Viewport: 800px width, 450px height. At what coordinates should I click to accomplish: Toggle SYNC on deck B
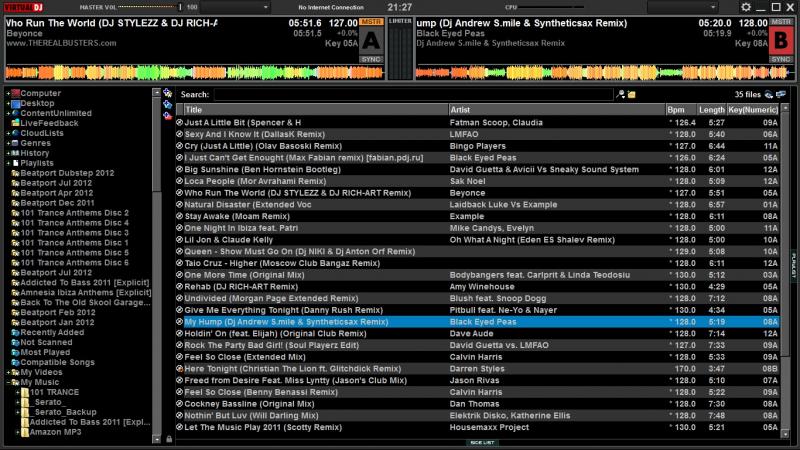click(x=781, y=59)
